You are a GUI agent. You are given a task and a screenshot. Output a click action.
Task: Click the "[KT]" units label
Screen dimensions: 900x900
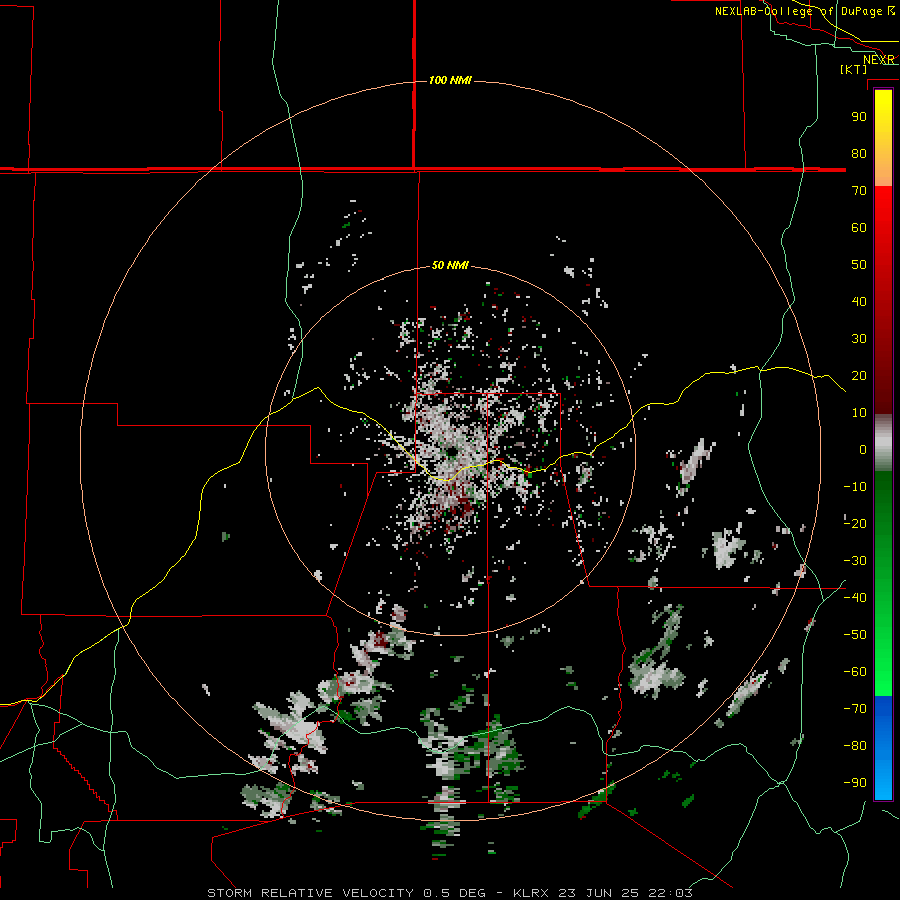[854, 69]
